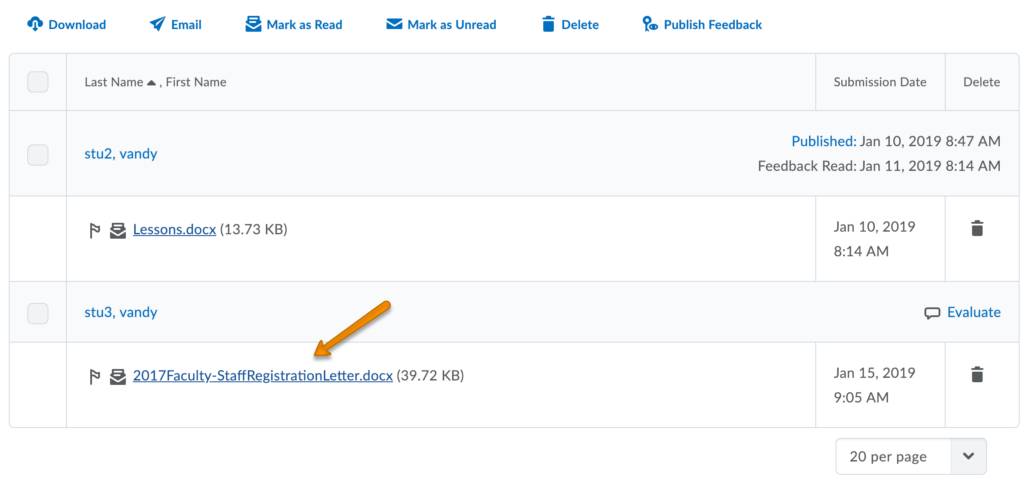Open the 20 per page dropdown
The image size is (1024, 480).
tap(910, 456)
